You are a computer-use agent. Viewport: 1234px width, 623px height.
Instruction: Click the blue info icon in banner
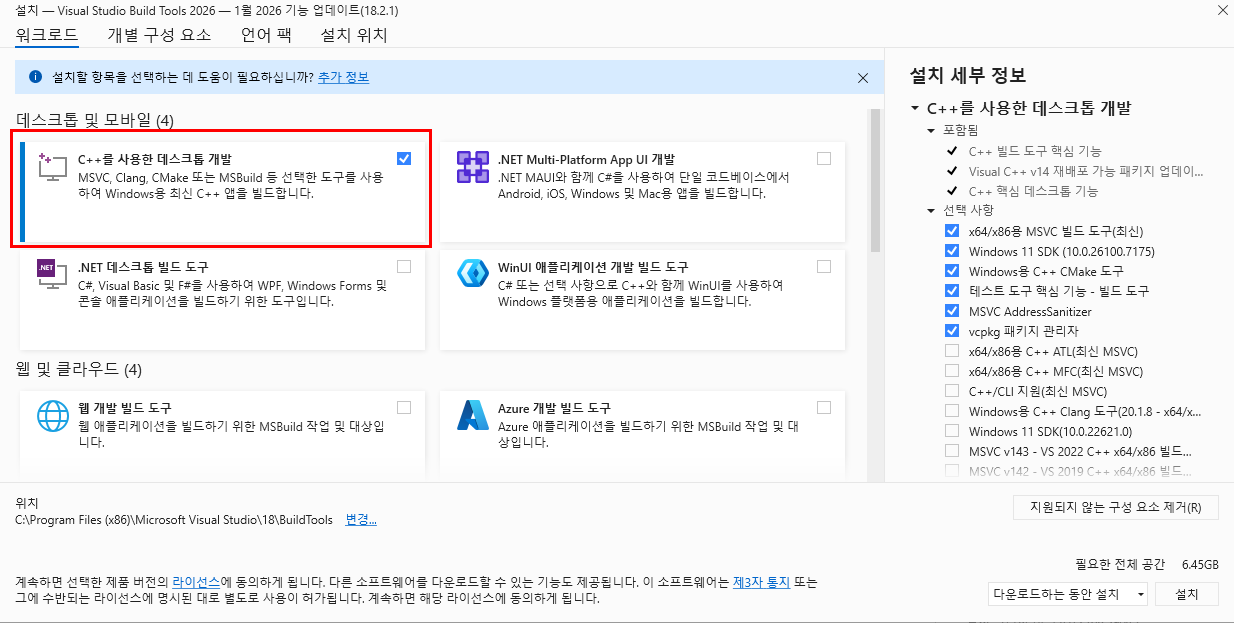pyautogui.click(x=36, y=77)
